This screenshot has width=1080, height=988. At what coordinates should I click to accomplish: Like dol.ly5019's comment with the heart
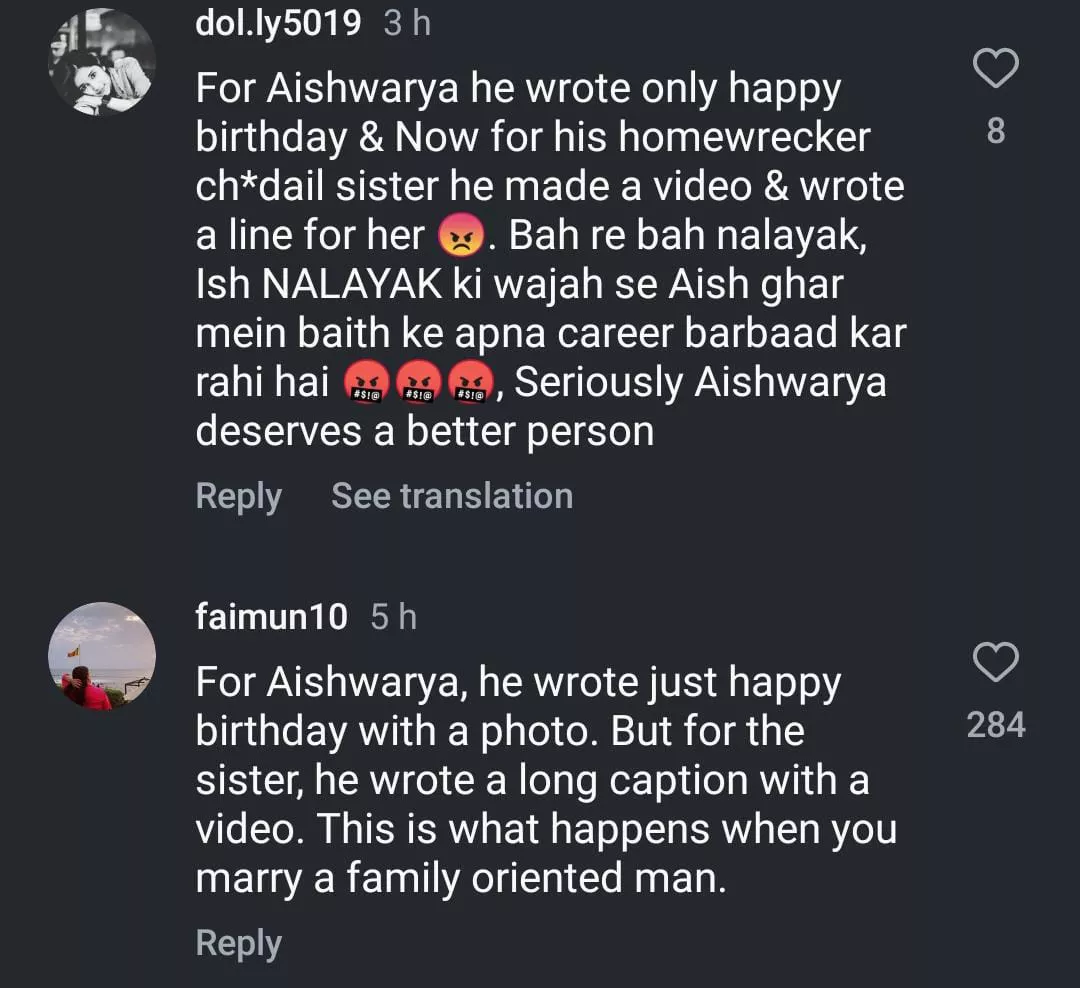[995, 69]
